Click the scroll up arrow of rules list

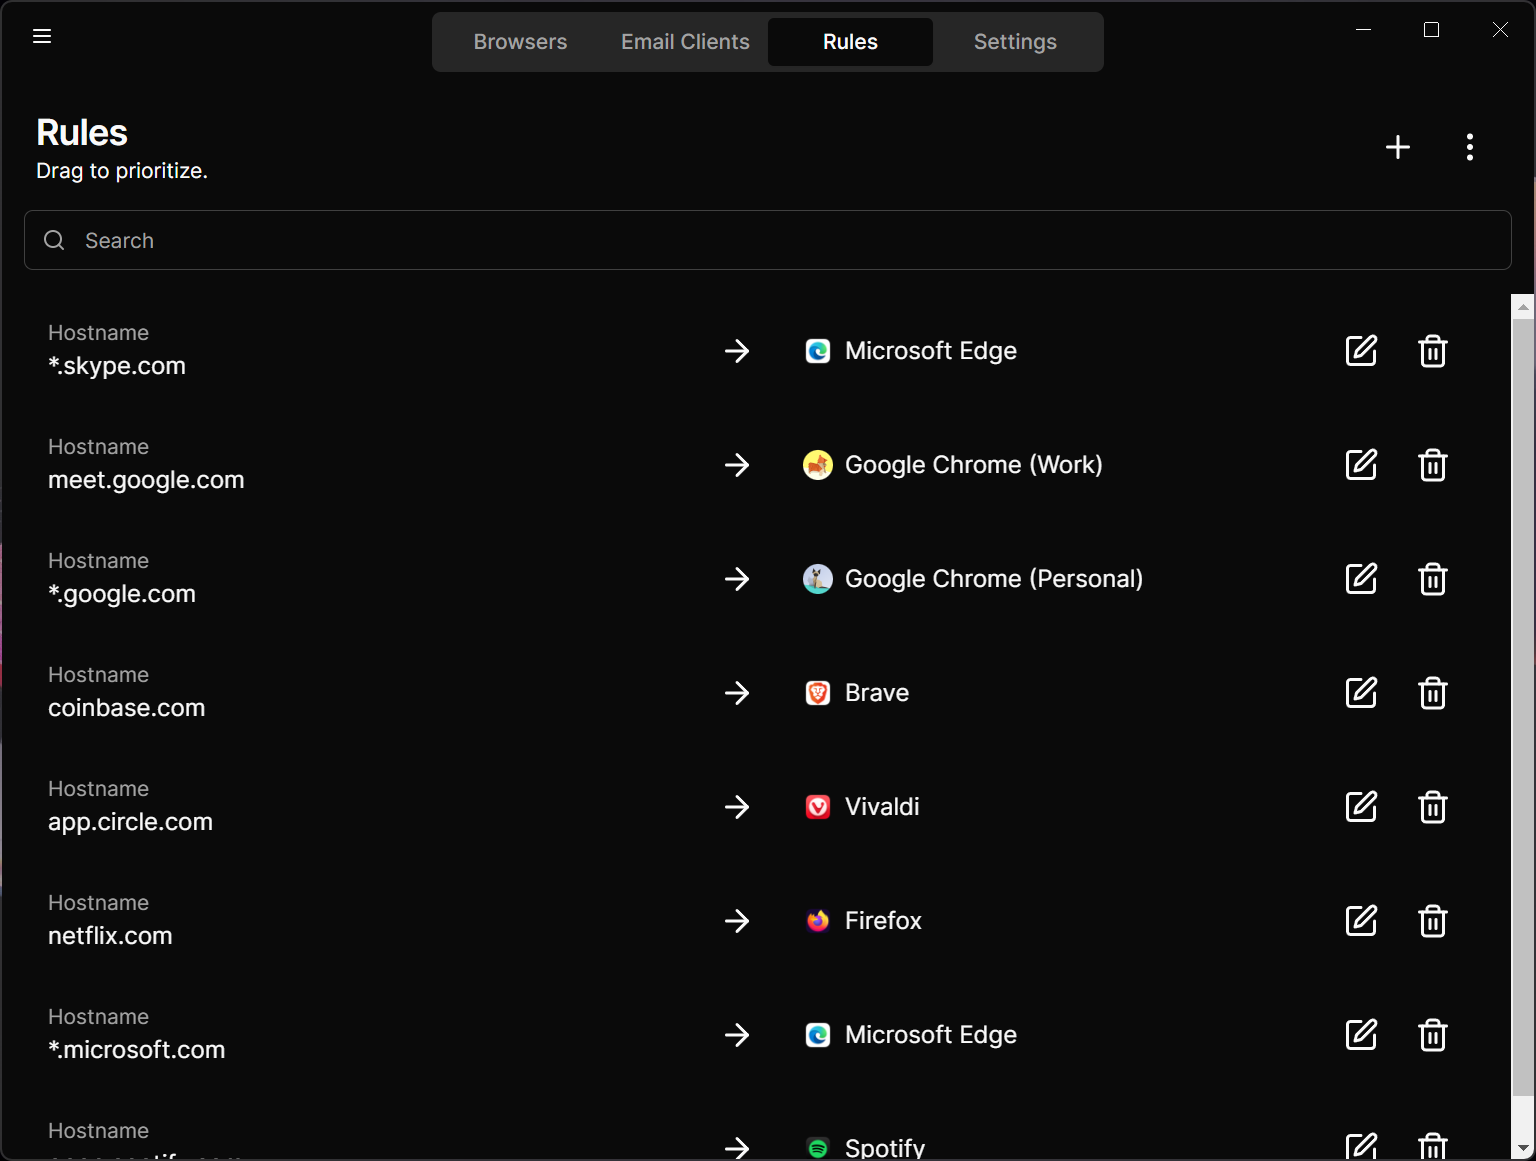[1523, 307]
